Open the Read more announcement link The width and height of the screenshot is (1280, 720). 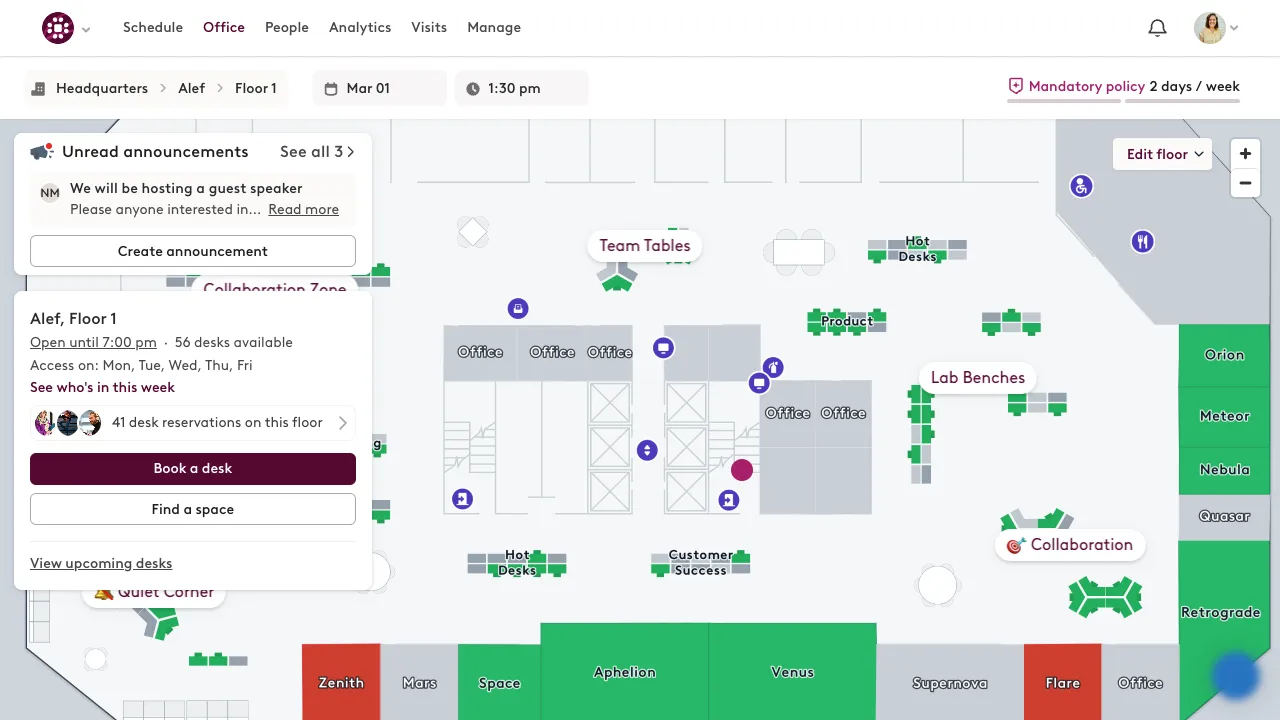click(303, 209)
